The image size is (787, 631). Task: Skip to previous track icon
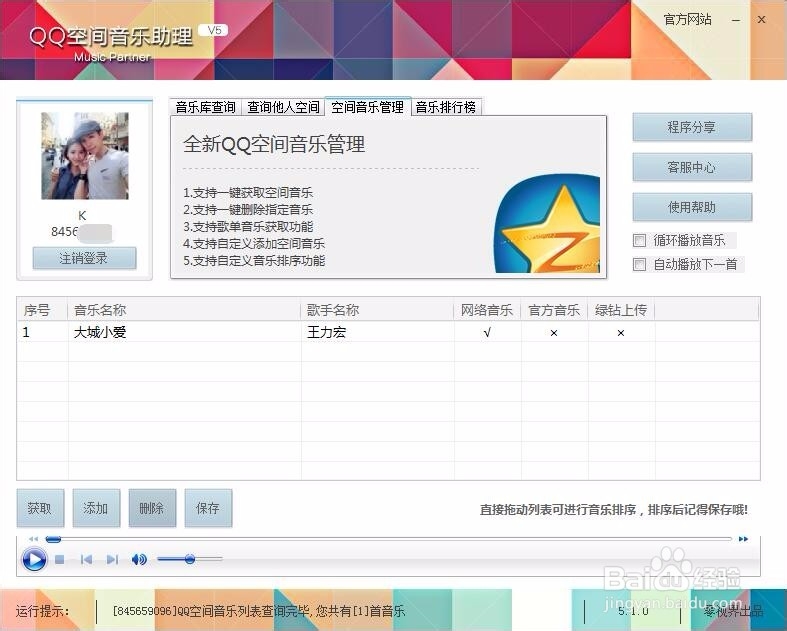(x=86, y=559)
